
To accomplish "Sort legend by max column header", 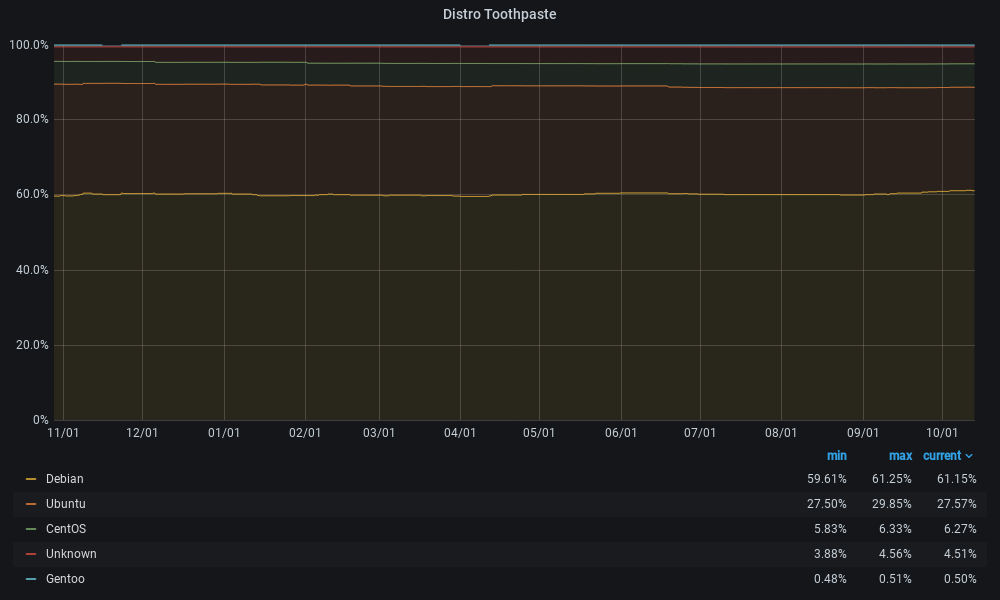I will 900,456.
